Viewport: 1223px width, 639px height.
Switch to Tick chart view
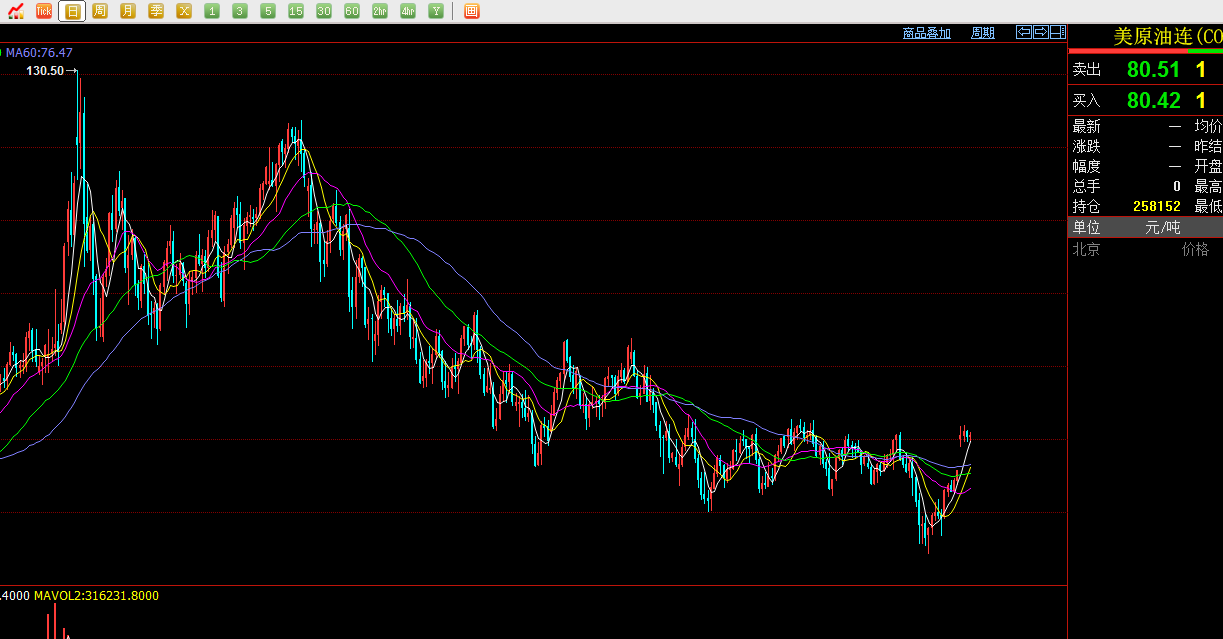(44, 11)
